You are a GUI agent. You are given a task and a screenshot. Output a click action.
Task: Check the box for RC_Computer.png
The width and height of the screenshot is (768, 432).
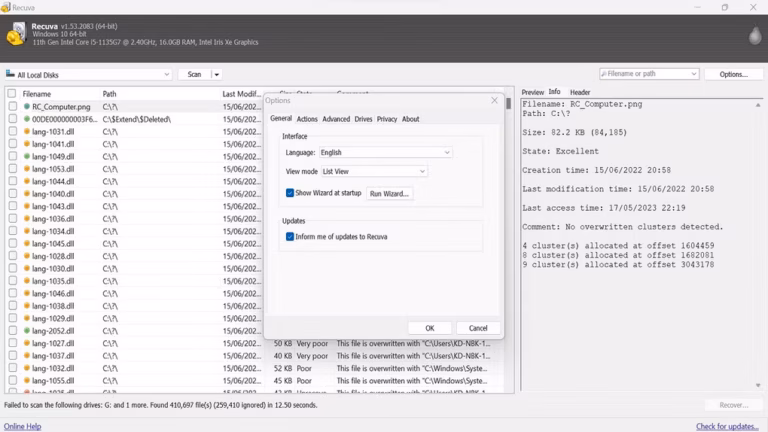click(x=13, y=106)
